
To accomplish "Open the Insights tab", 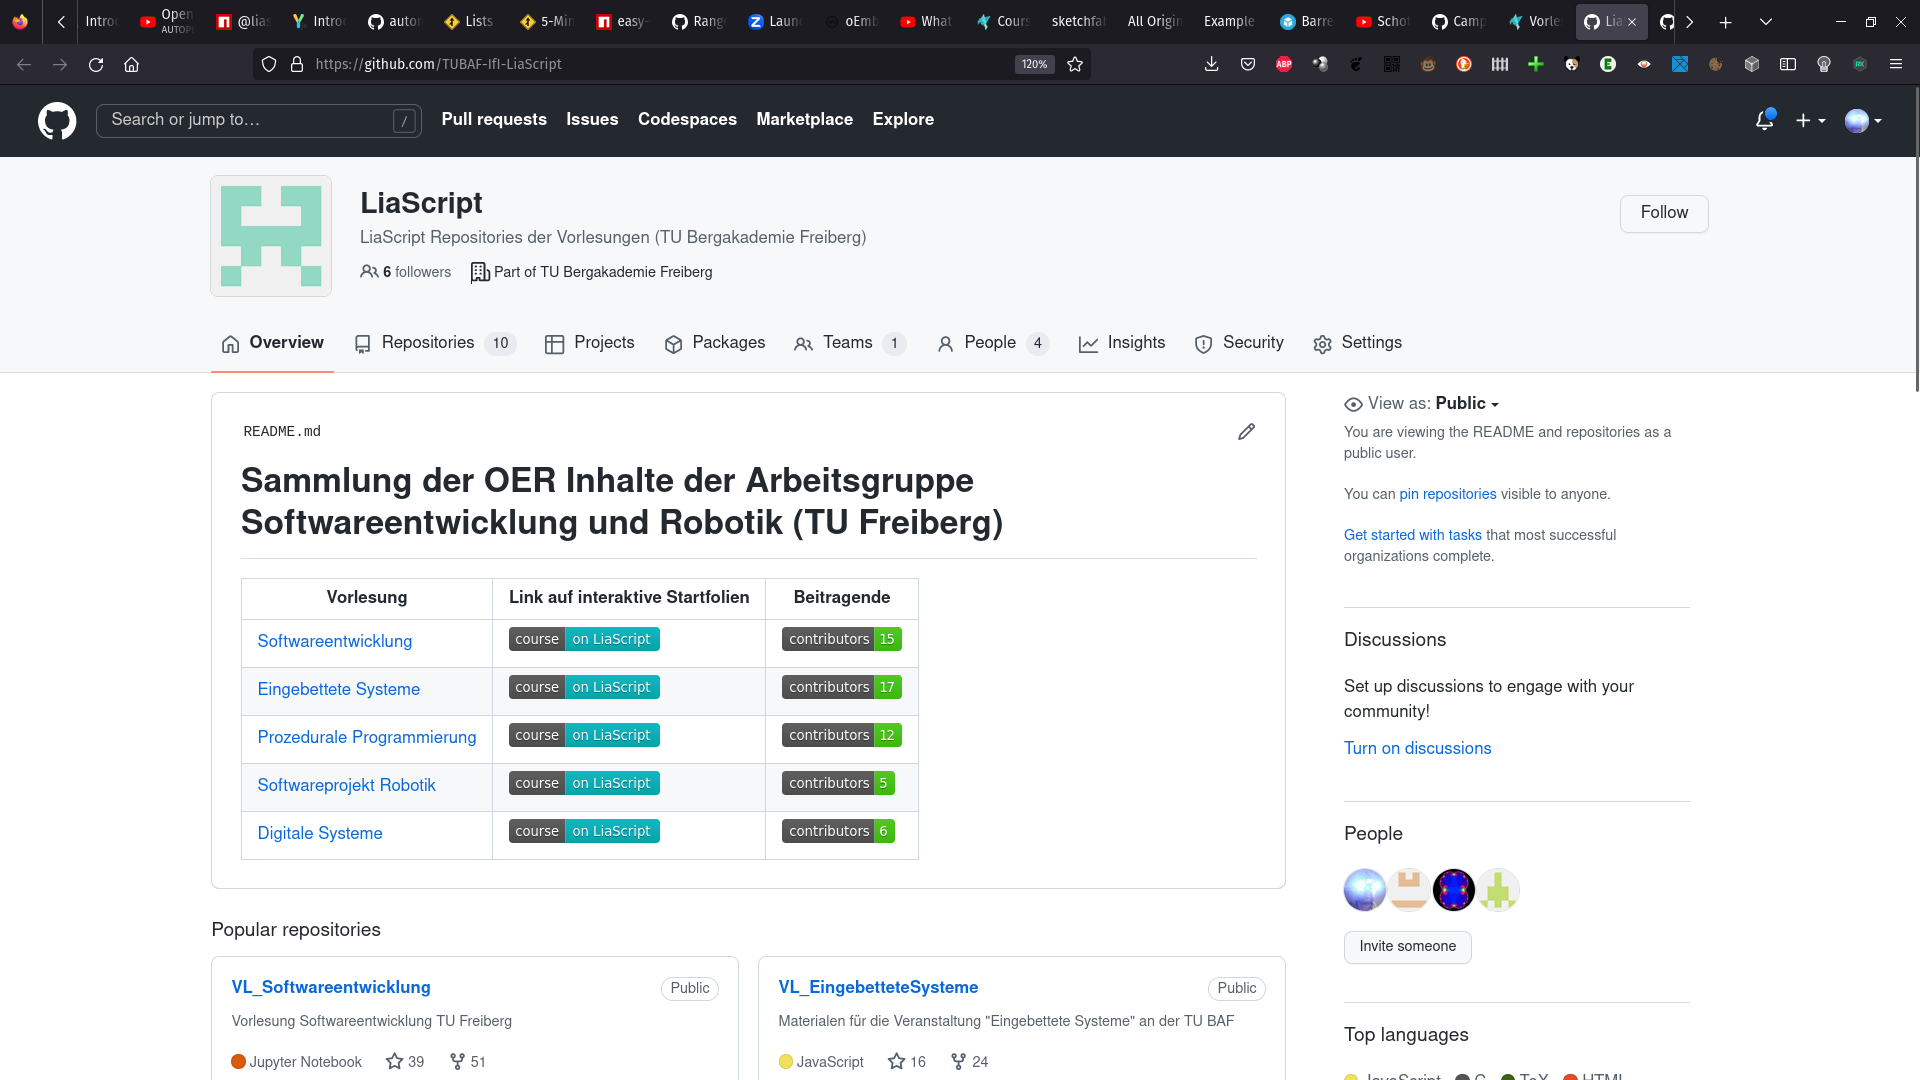I will tap(1135, 343).
